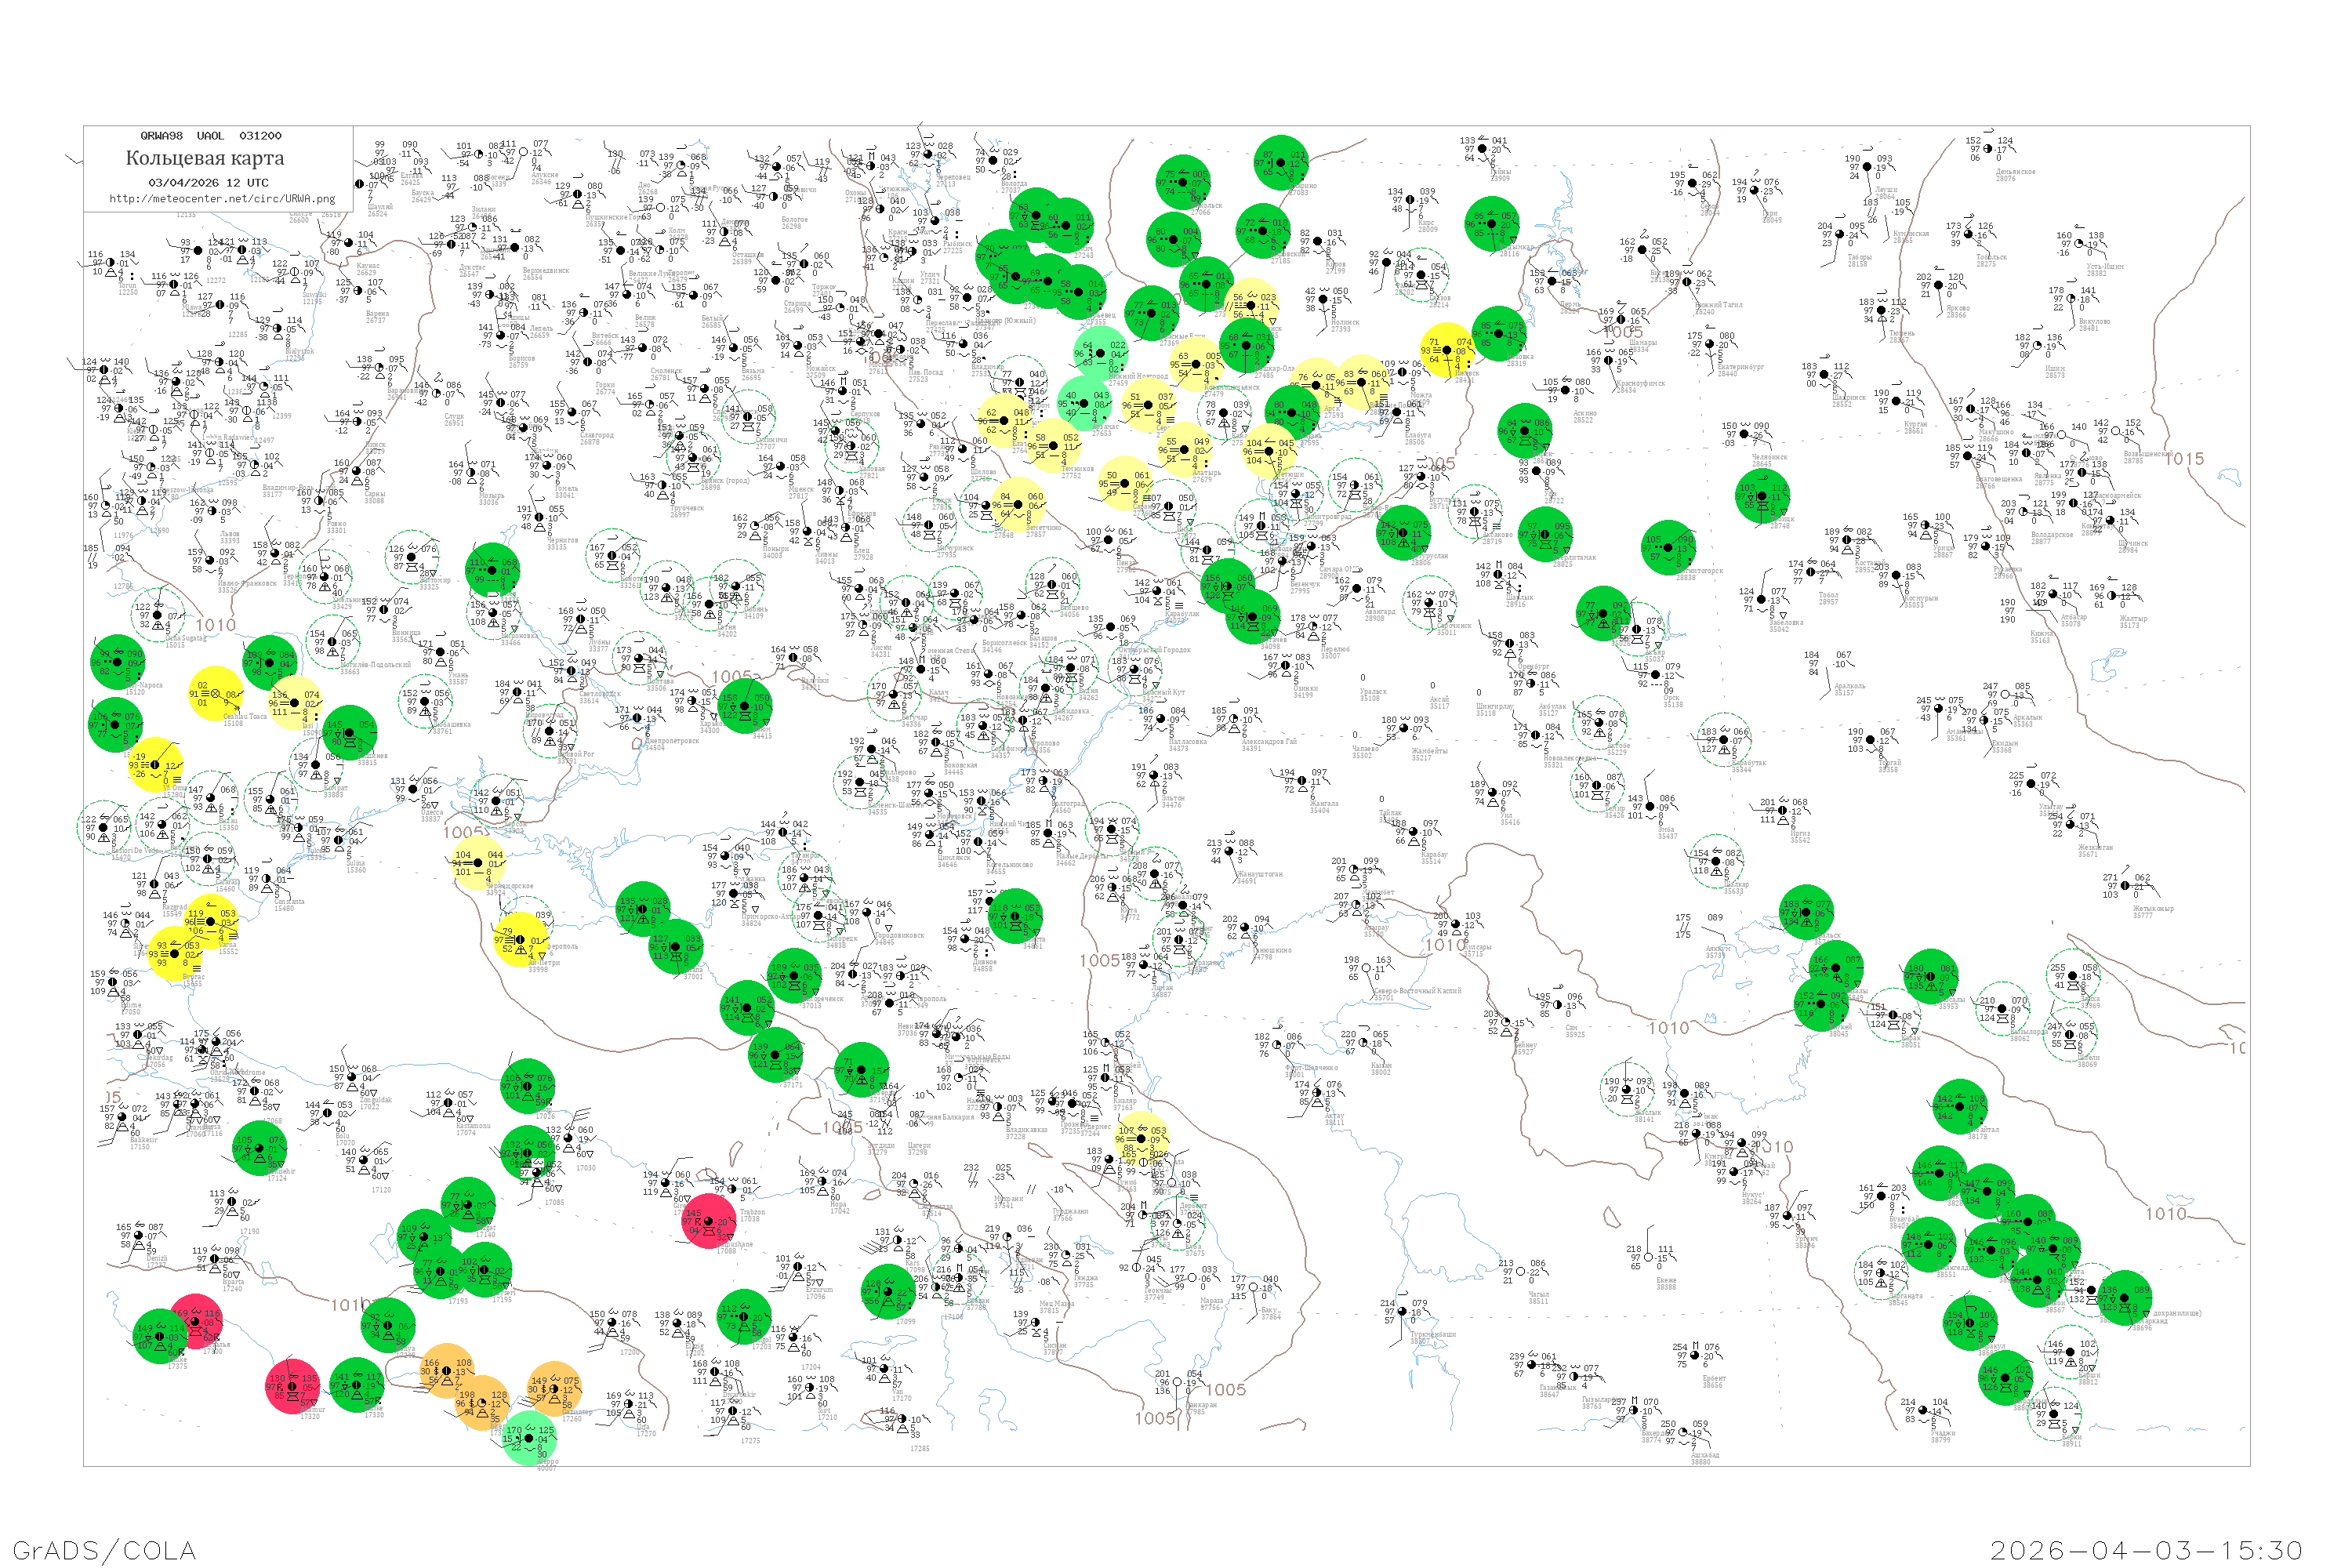Click the Киров station plot symbol
This screenshot has height=1568, width=2352.
tap(1319, 242)
